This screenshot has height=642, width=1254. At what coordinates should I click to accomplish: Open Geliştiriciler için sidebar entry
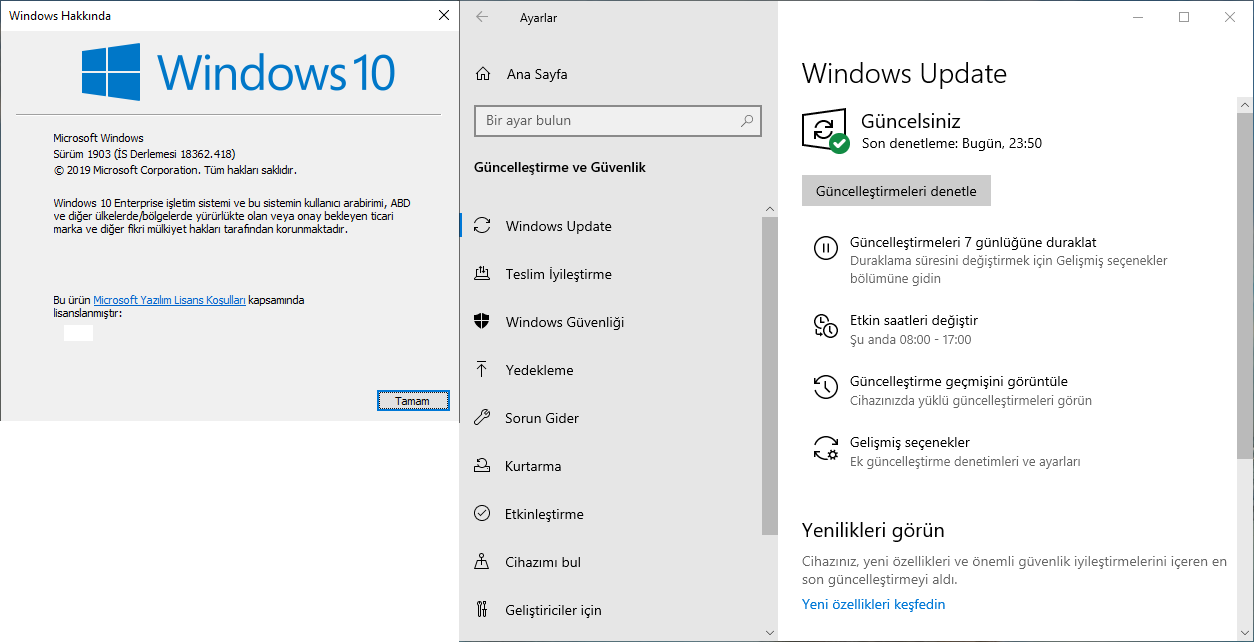pyautogui.click(x=611, y=610)
